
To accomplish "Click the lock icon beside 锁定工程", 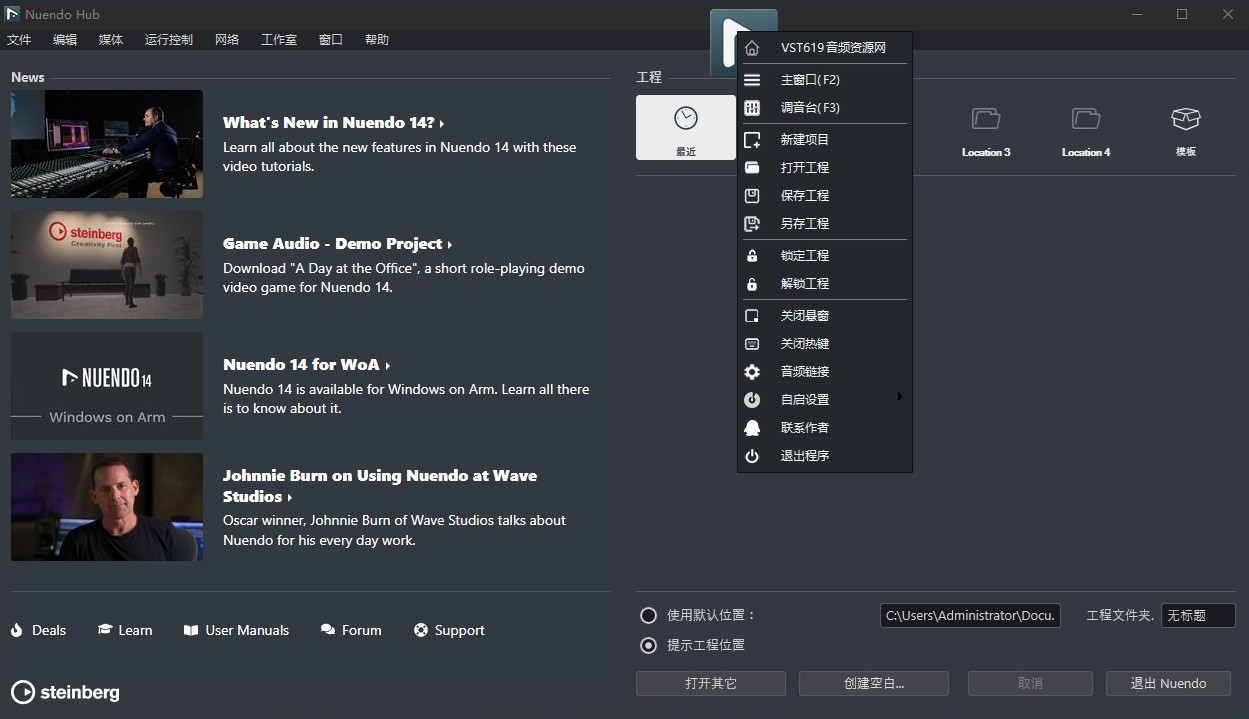I will click(752, 256).
